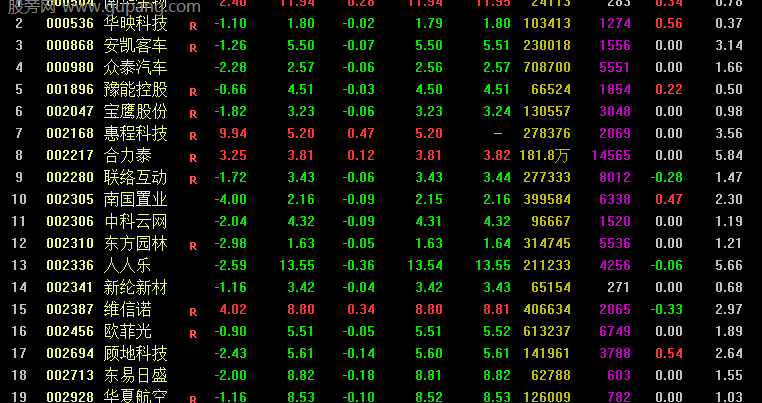Select stock name 惠程科技

[136, 133]
